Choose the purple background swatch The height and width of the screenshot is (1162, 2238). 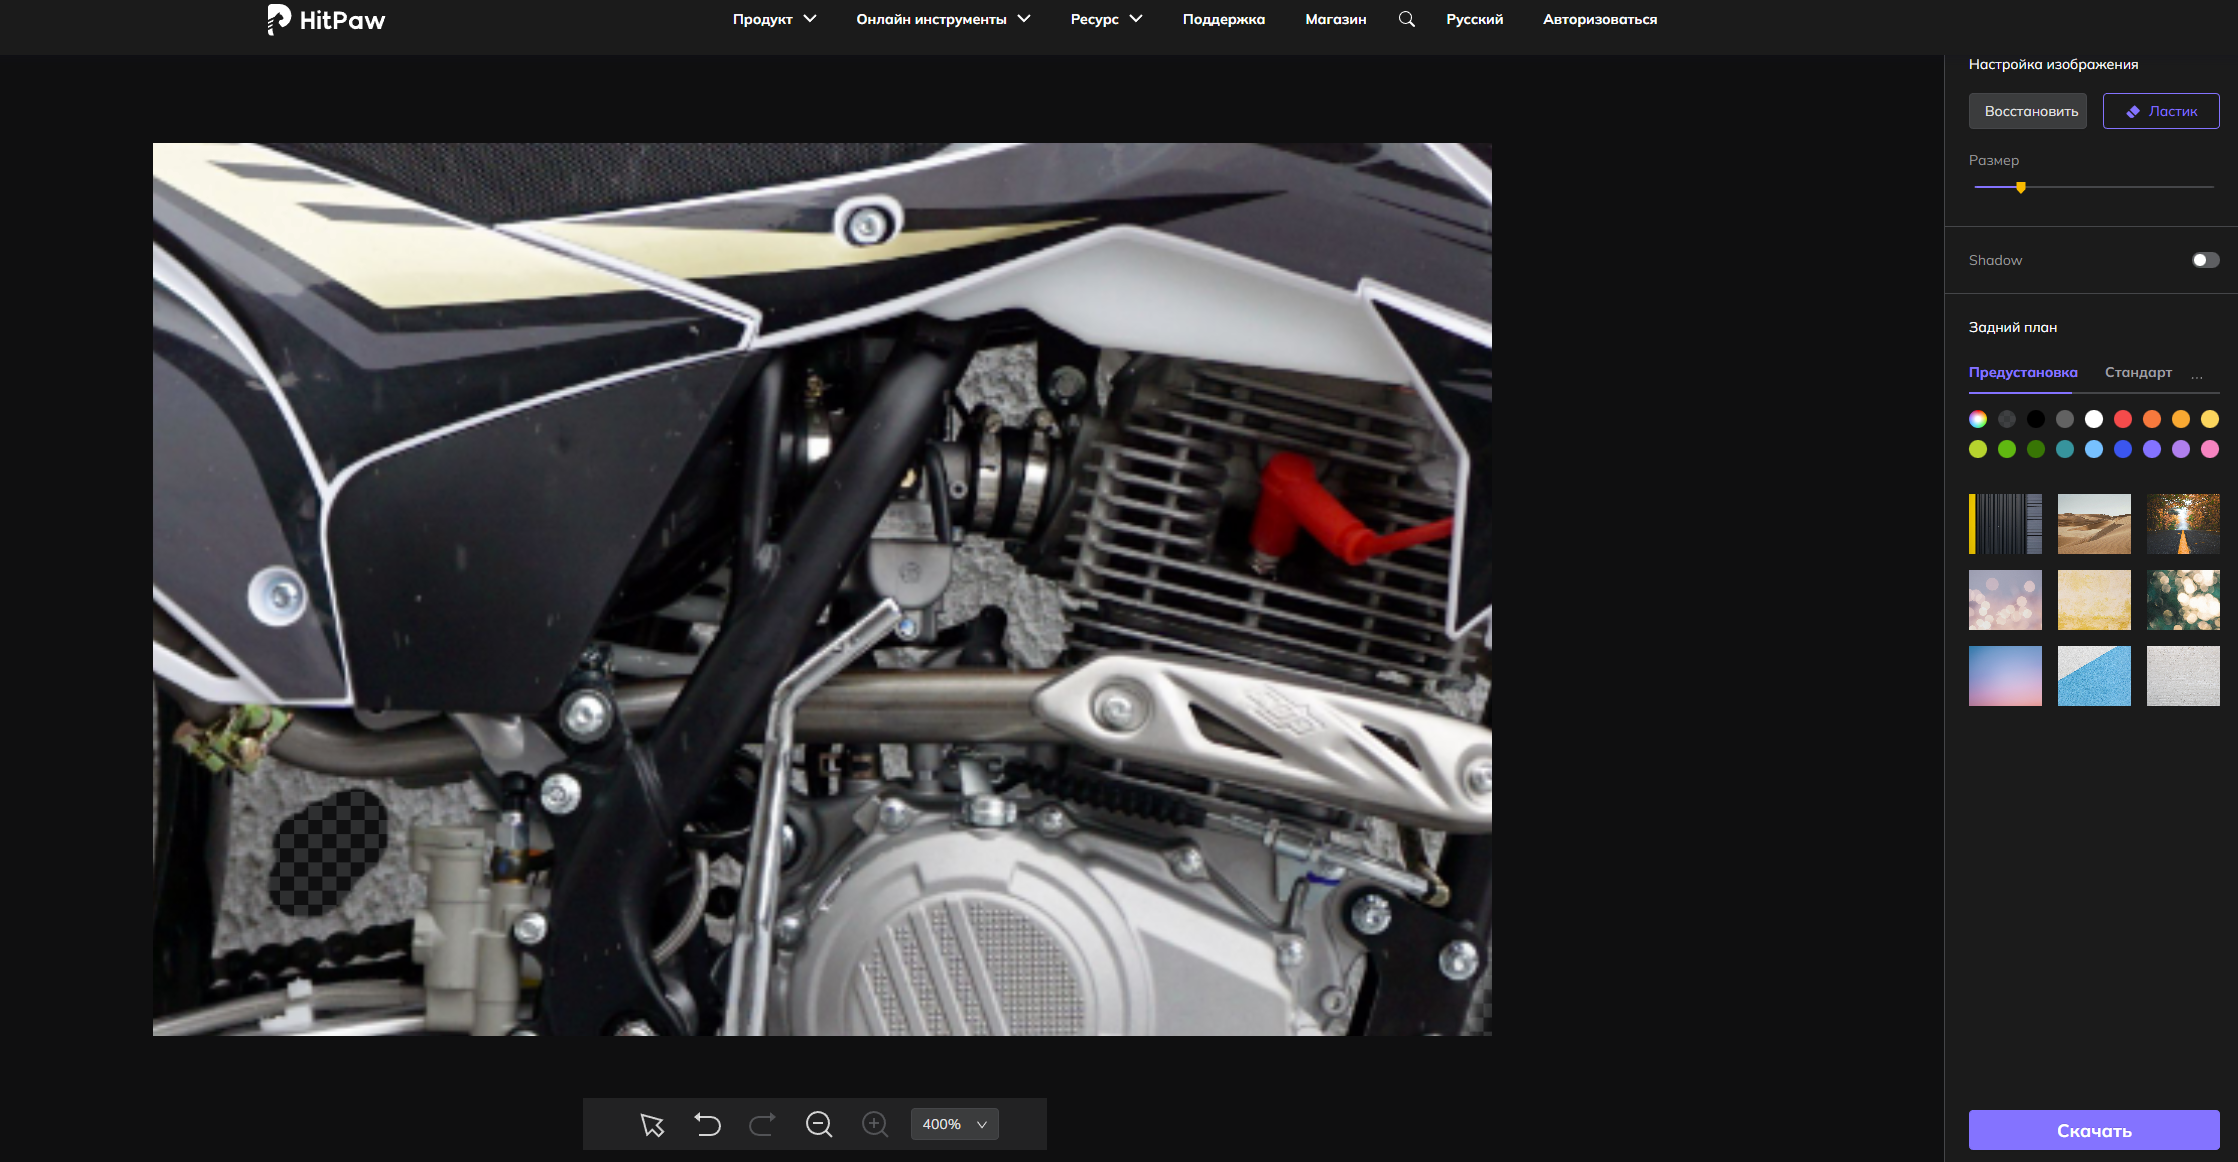(x=2181, y=449)
